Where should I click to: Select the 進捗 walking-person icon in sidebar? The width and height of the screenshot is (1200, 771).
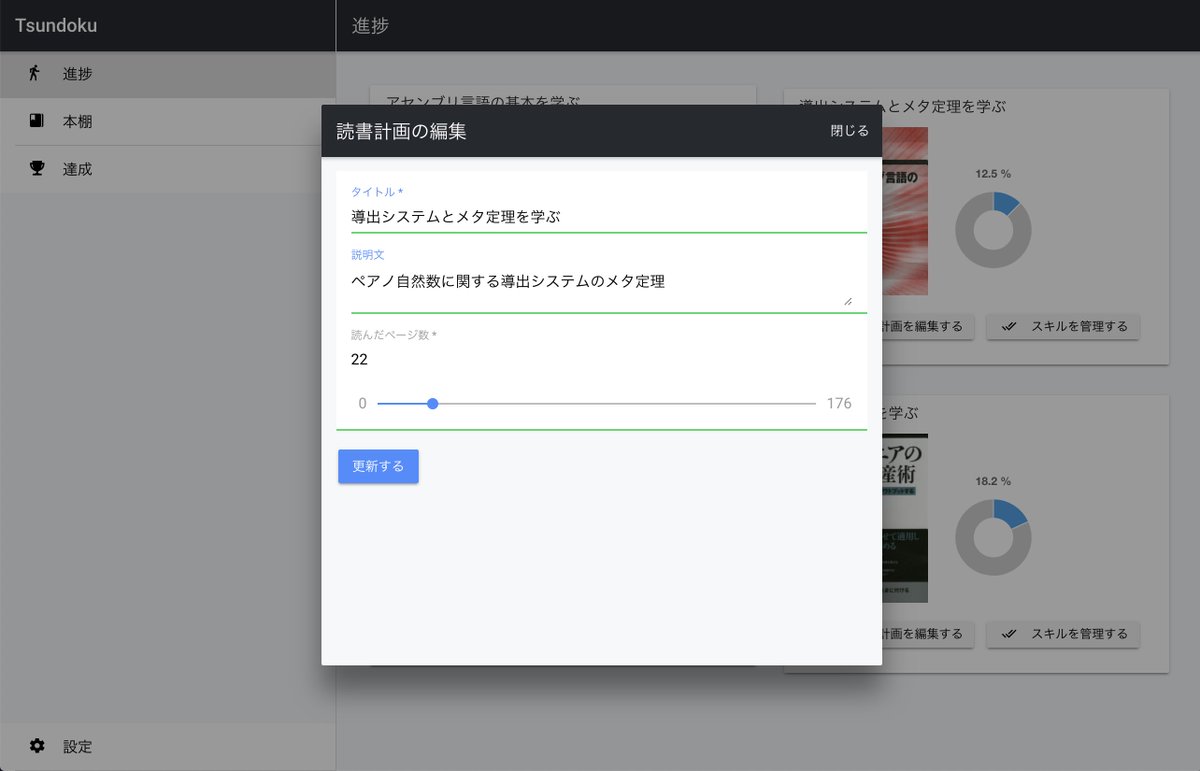pyautogui.click(x=35, y=73)
